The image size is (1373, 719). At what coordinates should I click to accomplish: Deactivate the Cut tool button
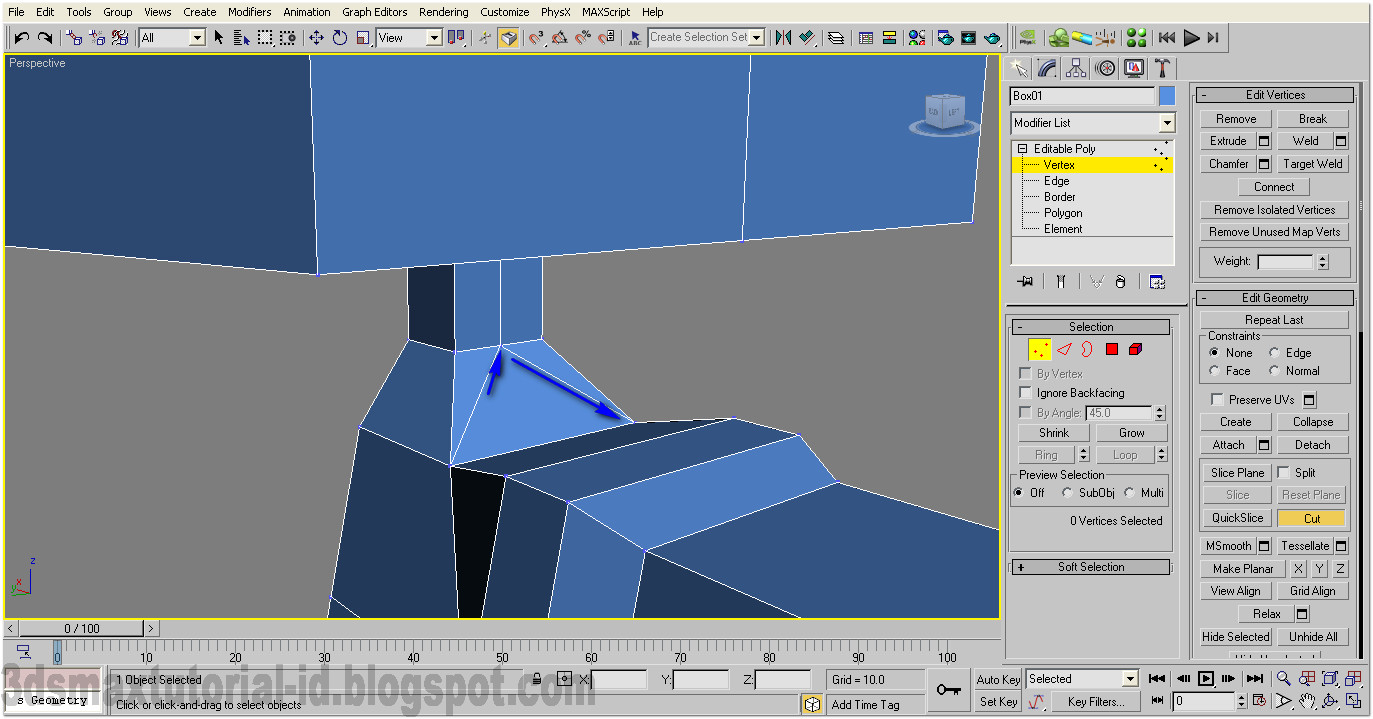point(1310,518)
